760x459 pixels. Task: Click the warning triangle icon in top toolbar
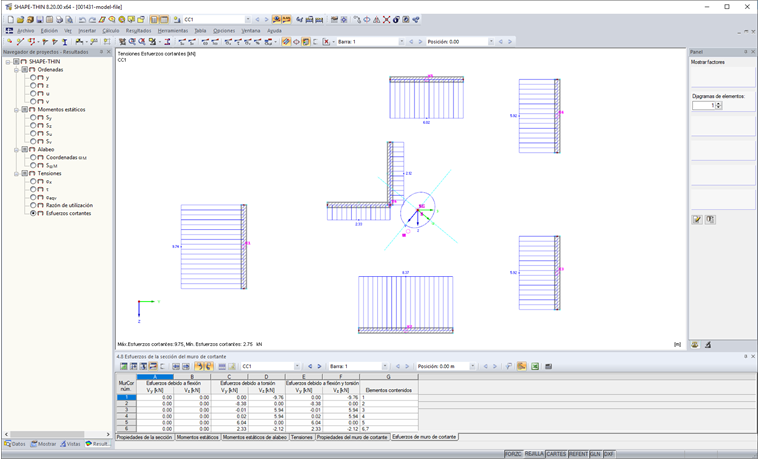pos(377,19)
